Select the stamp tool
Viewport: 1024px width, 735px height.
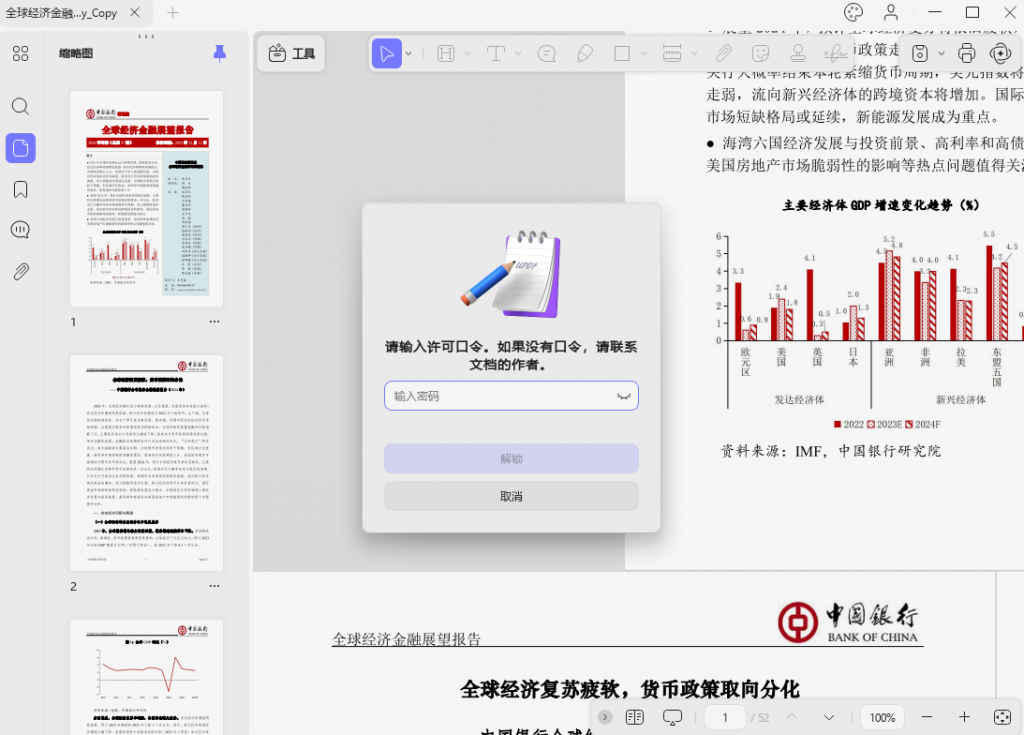[x=797, y=53]
